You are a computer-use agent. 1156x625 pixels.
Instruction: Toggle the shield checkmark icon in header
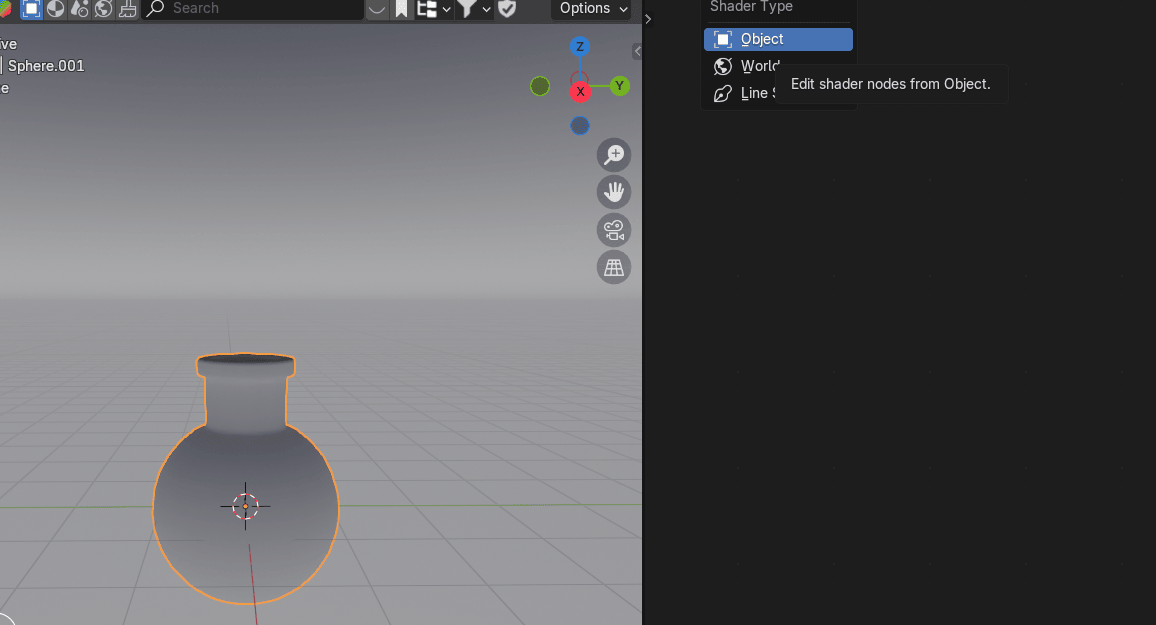507,9
